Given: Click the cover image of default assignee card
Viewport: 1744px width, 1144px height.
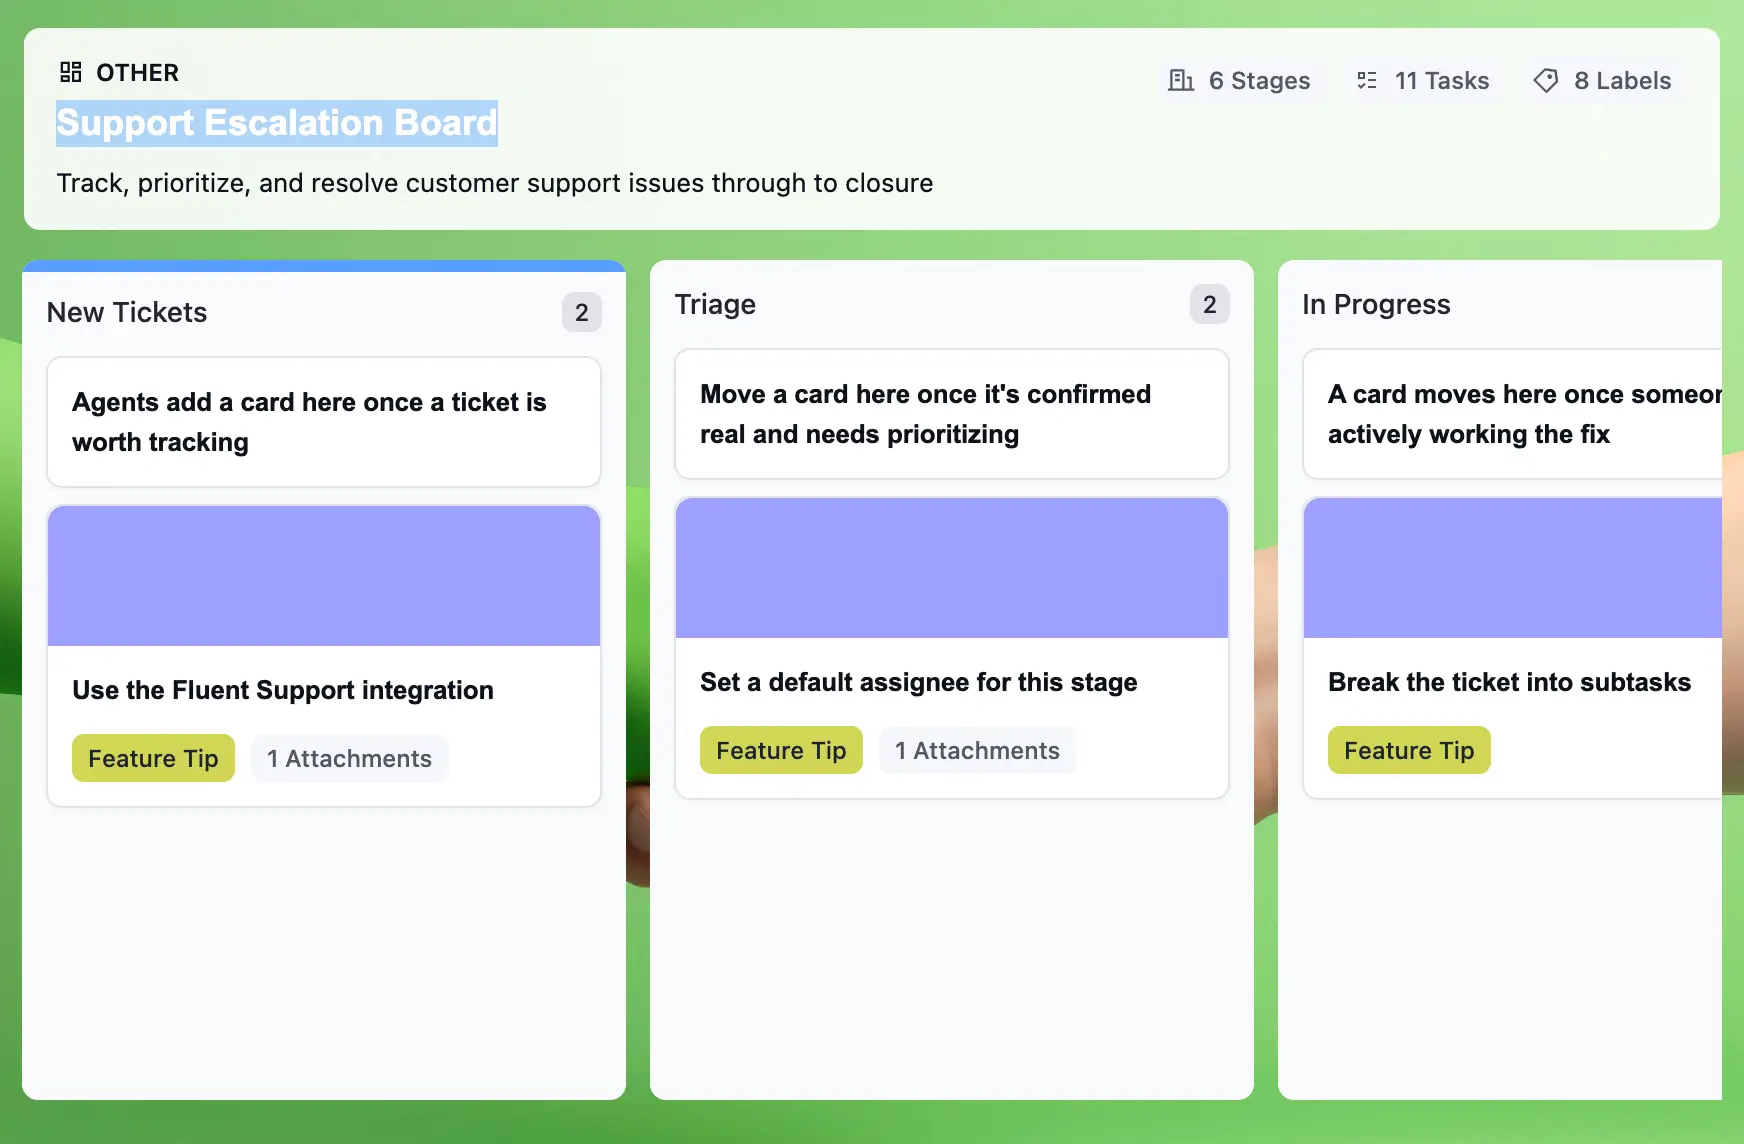Looking at the screenshot, I should 952,568.
